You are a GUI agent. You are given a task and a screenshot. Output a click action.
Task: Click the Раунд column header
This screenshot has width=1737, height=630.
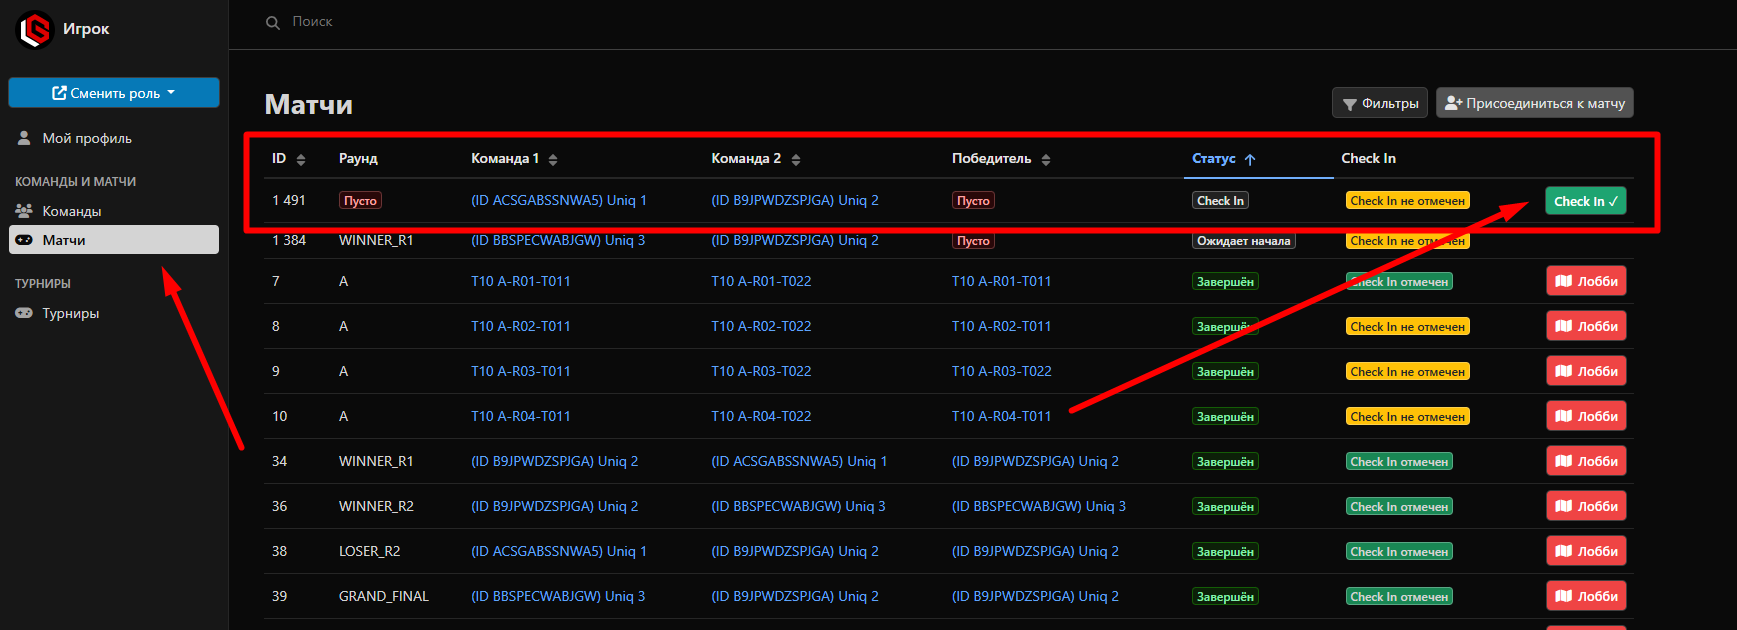358,159
